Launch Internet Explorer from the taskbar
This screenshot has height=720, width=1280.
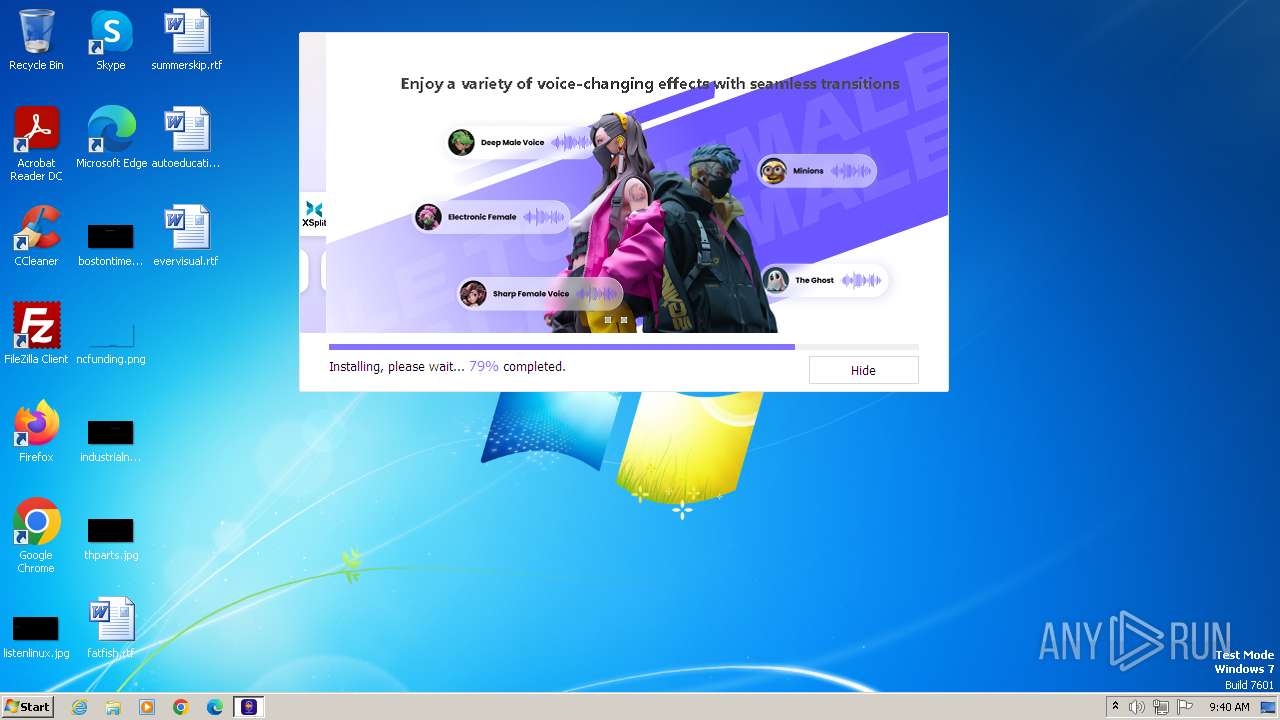tap(79, 707)
